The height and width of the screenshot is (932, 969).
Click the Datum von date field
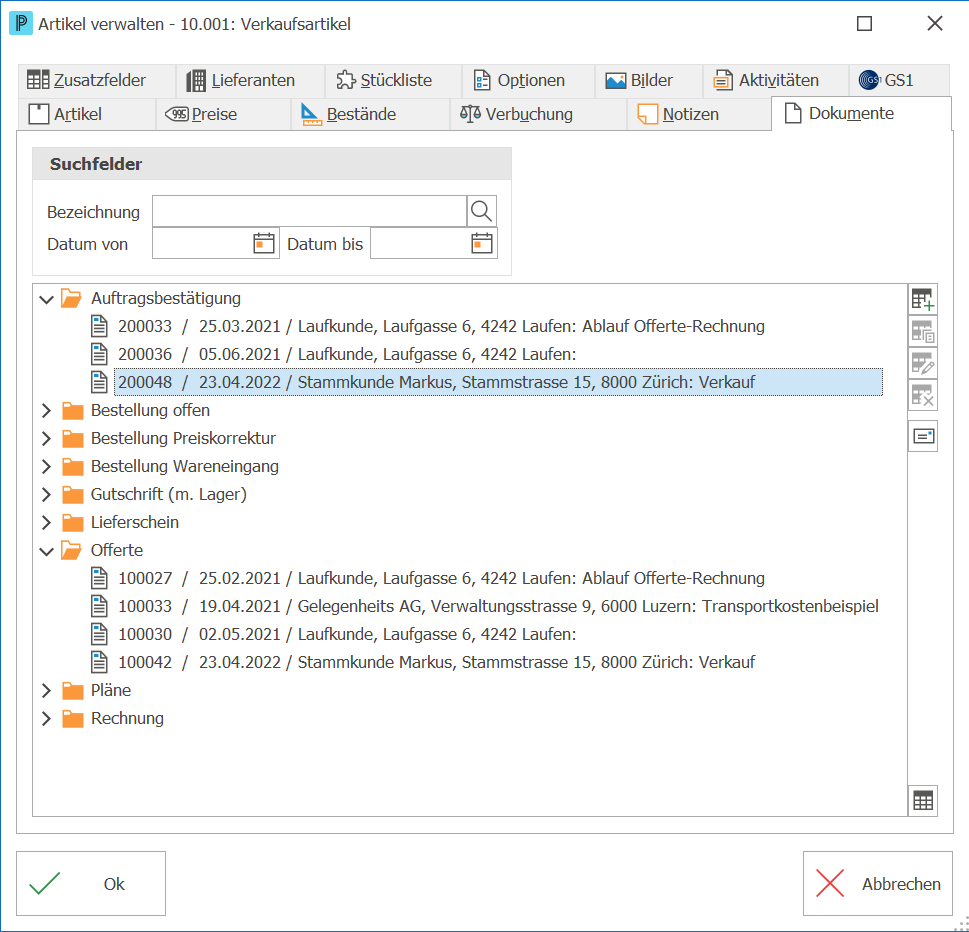click(x=216, y=244)
